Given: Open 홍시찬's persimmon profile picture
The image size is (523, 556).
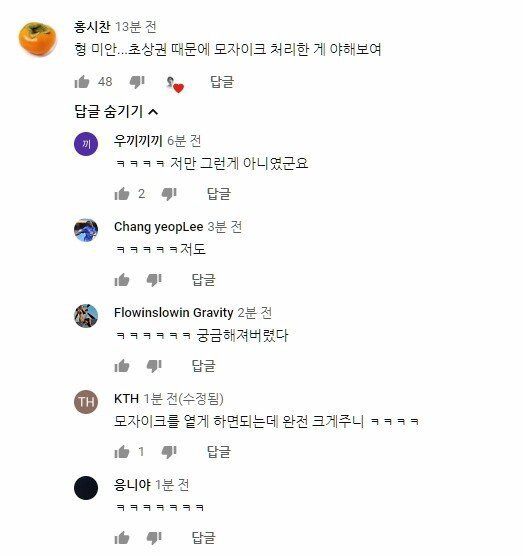Looking at the screenshot, I should coord(38,39).
